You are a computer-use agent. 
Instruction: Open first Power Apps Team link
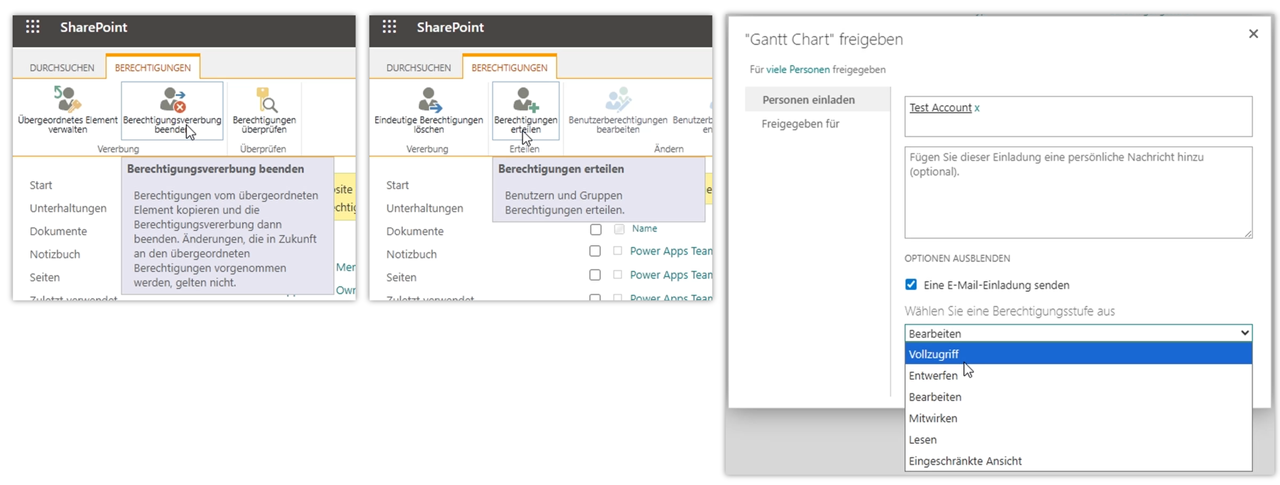[671, 251]
